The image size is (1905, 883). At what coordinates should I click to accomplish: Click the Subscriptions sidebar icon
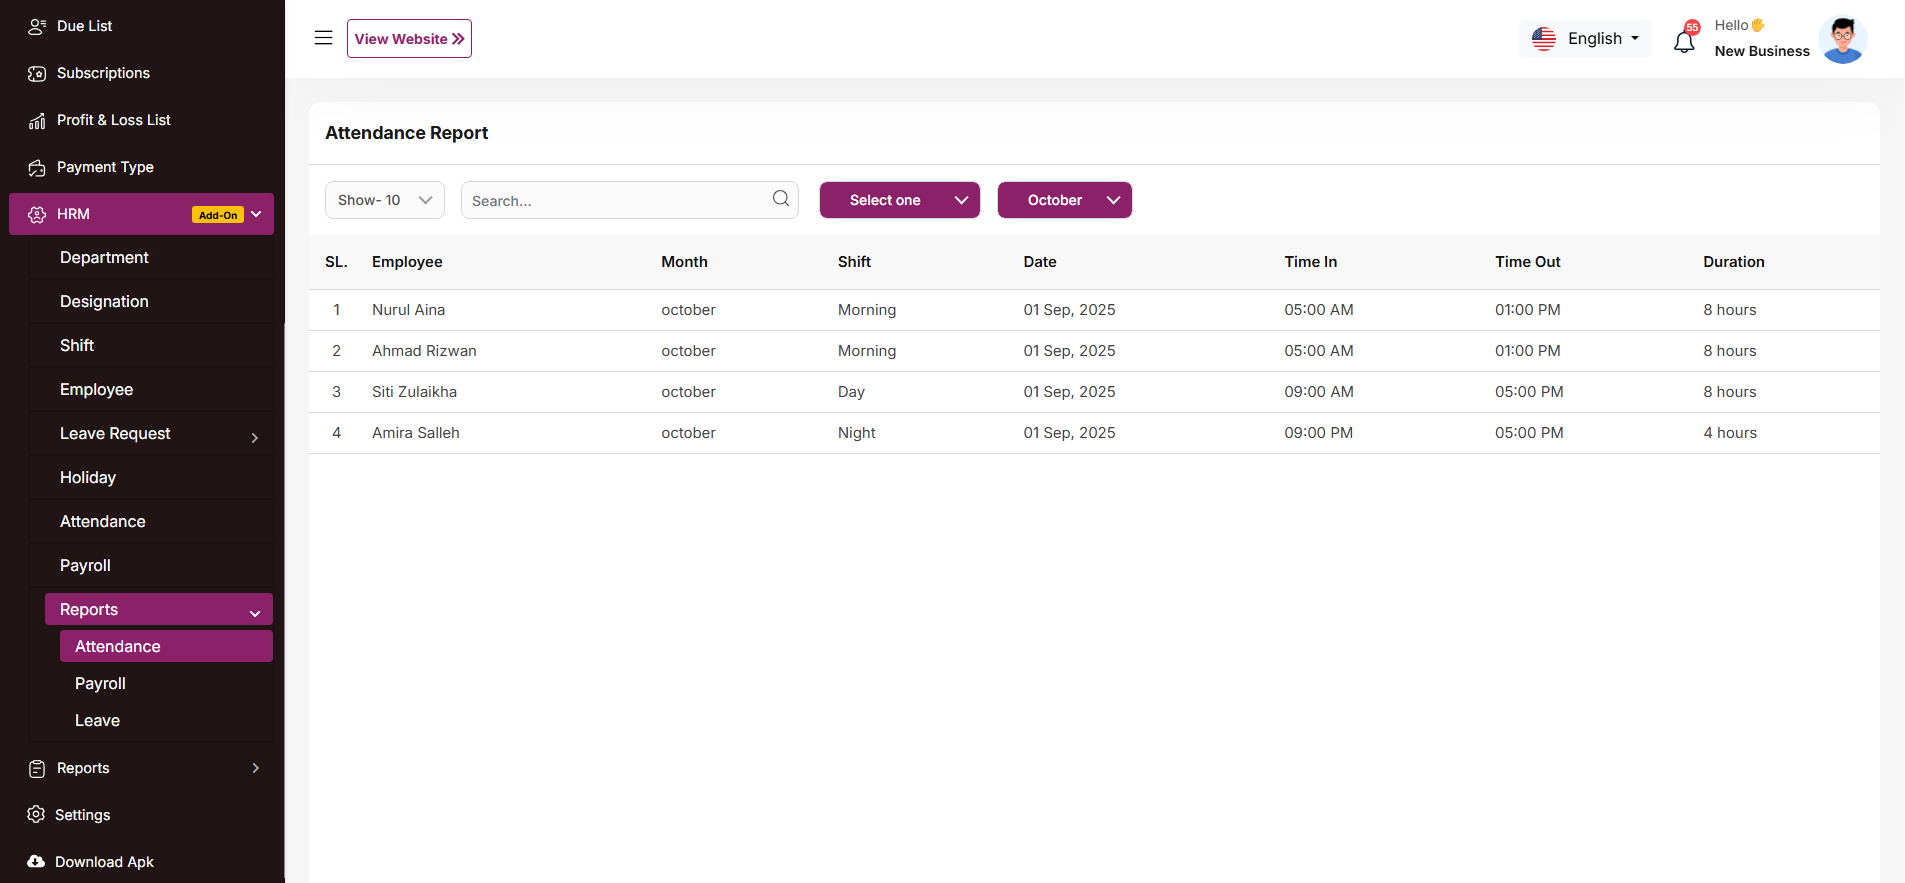tap(37, 73)
